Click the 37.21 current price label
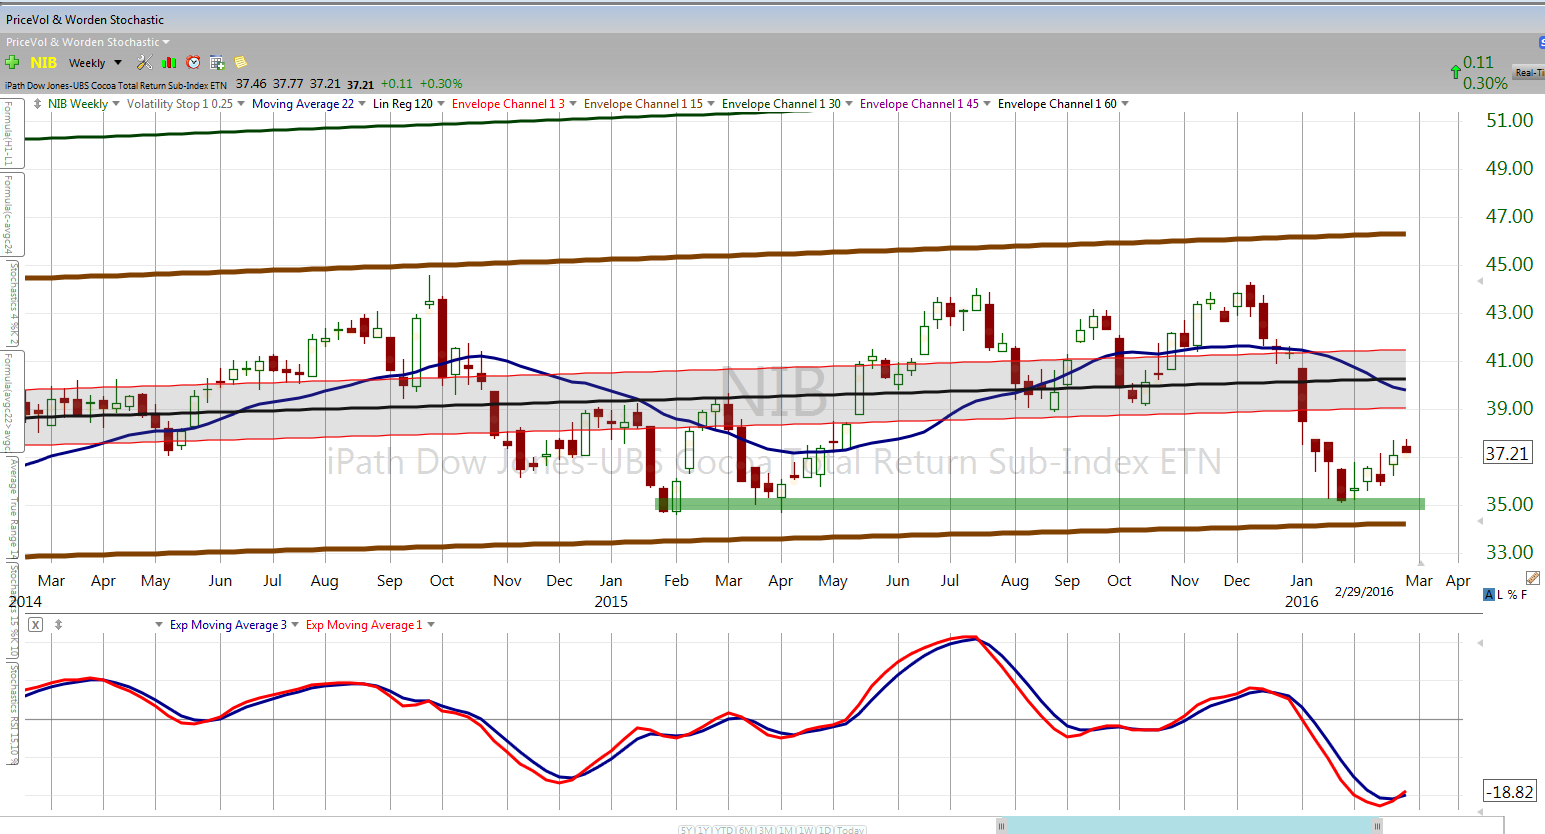The image size is (1545, 834). tap(1507, 453)
